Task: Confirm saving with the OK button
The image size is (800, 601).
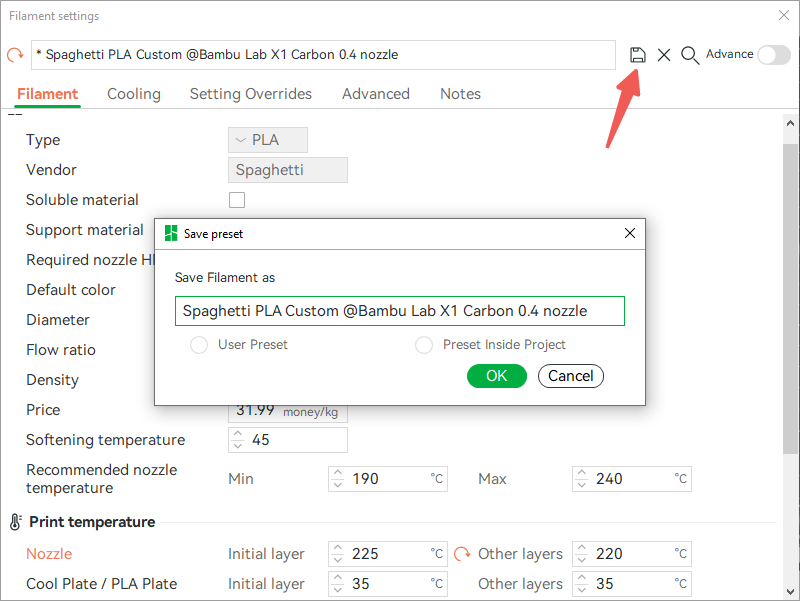Action: (496, 376)
